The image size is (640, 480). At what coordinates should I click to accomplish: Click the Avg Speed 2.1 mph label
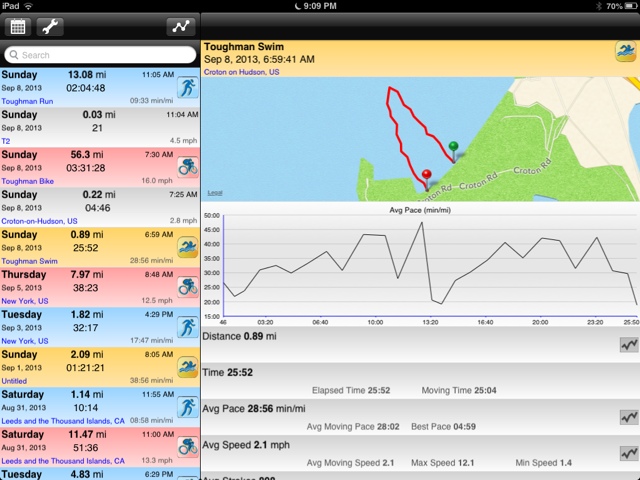[x=246, y=445]
